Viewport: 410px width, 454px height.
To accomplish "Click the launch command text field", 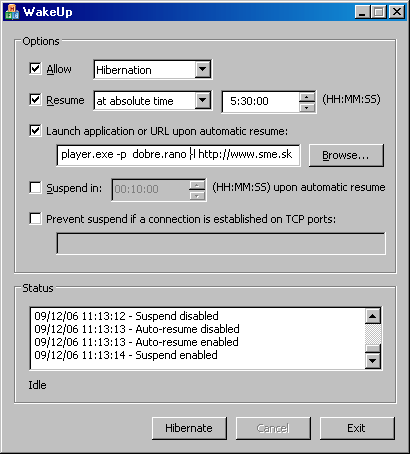I will [x=178, y=155].
